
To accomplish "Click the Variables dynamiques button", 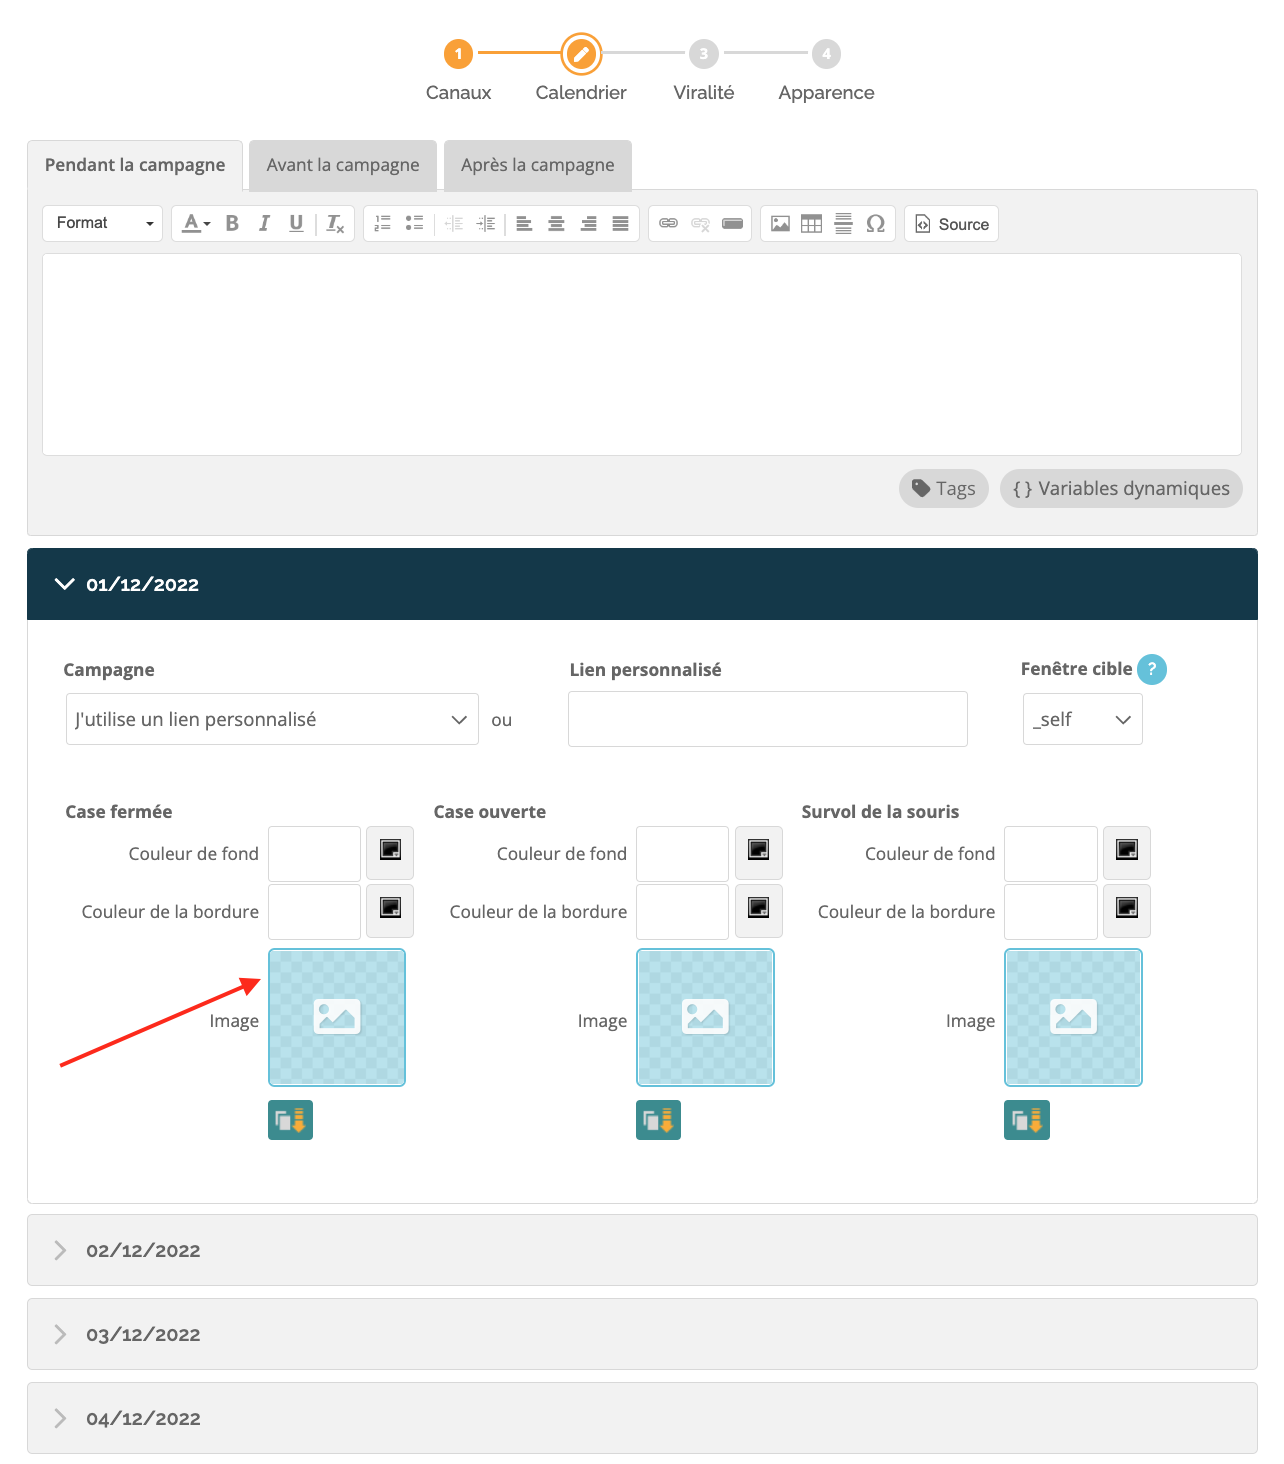I will pos(1121,489).
